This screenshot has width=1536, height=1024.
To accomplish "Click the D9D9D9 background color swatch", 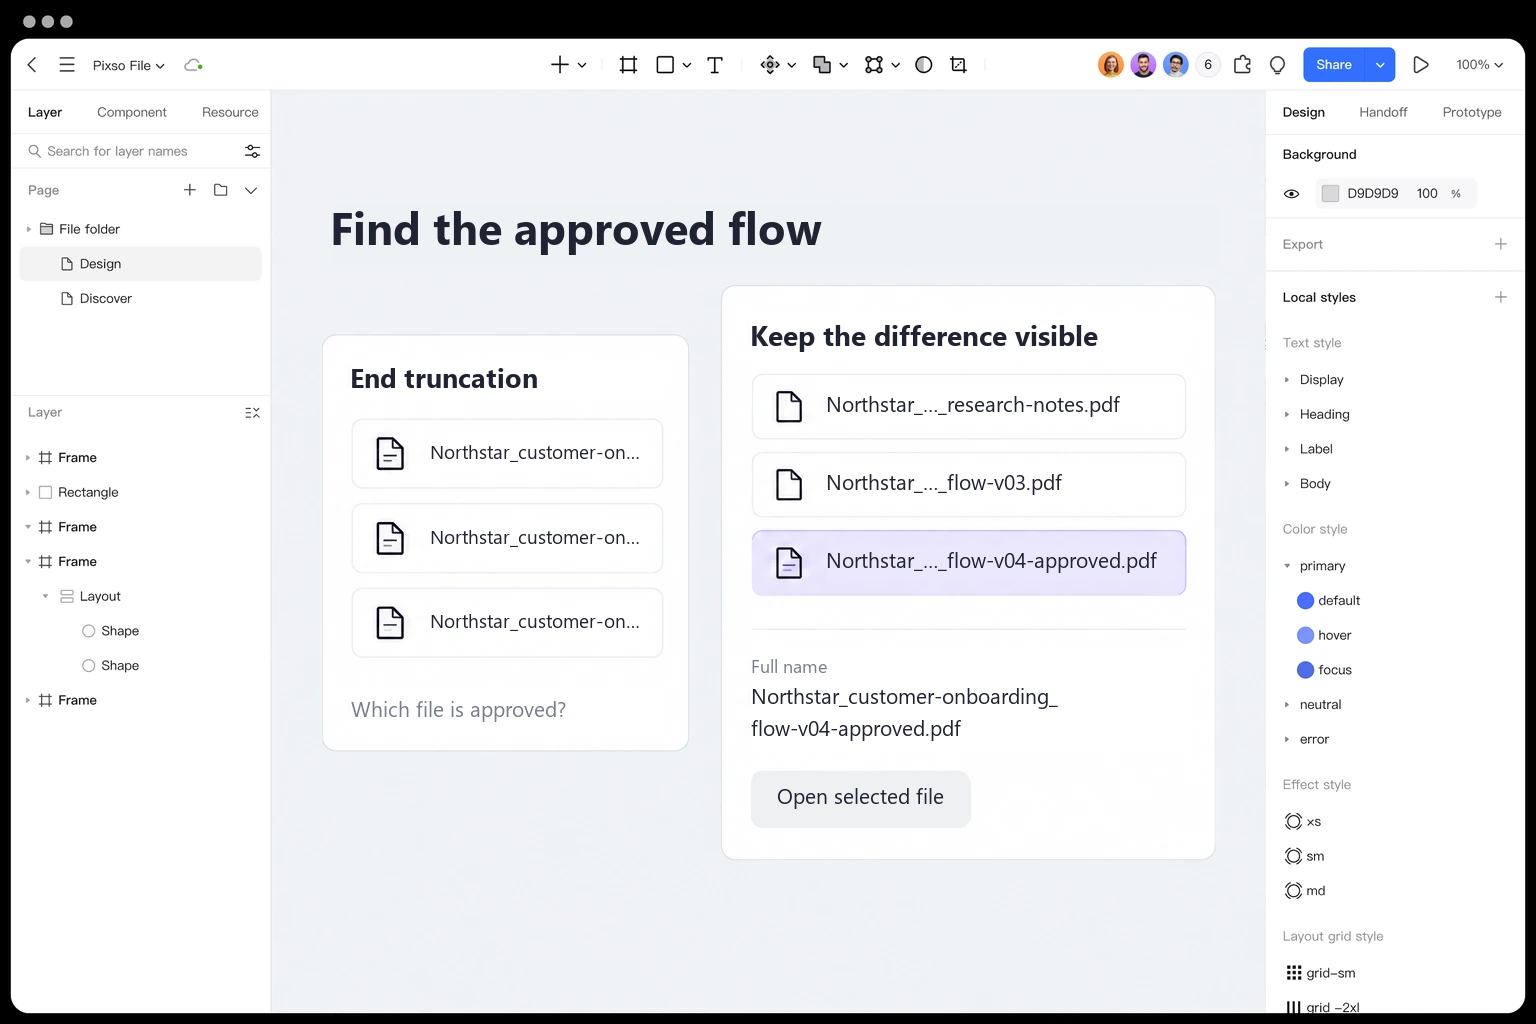I will 1330,194.
